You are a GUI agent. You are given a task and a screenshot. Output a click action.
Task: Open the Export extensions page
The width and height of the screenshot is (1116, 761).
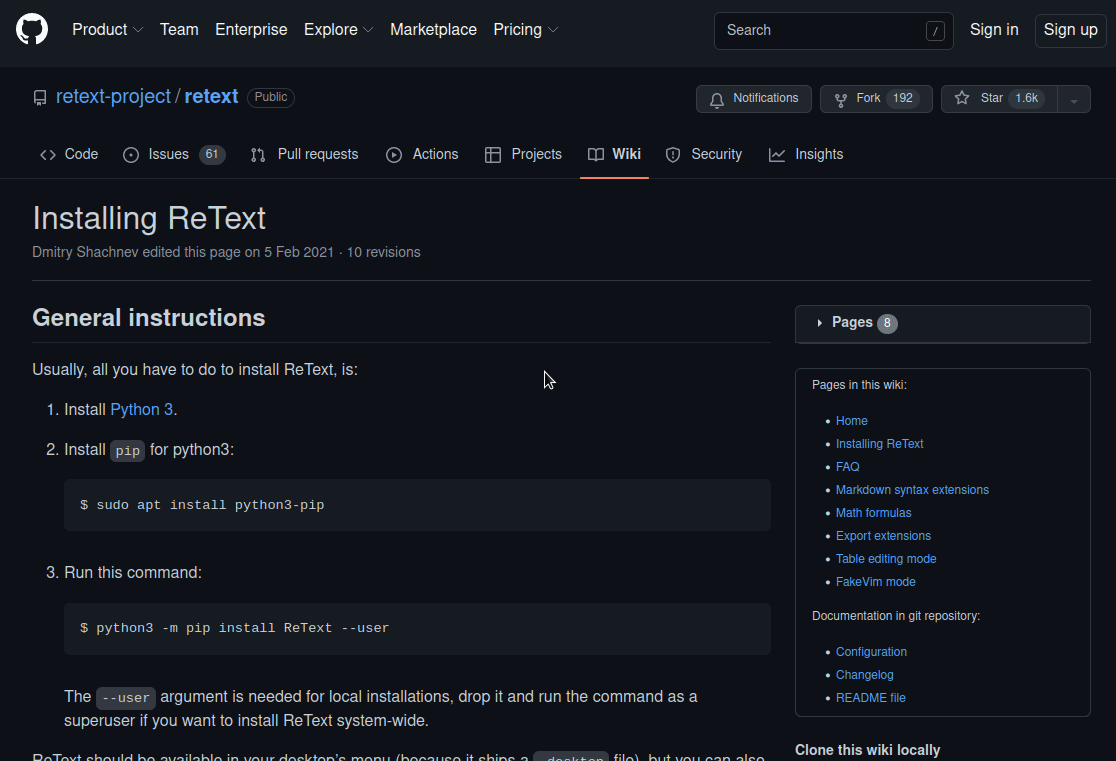click(x=883, y=536)
